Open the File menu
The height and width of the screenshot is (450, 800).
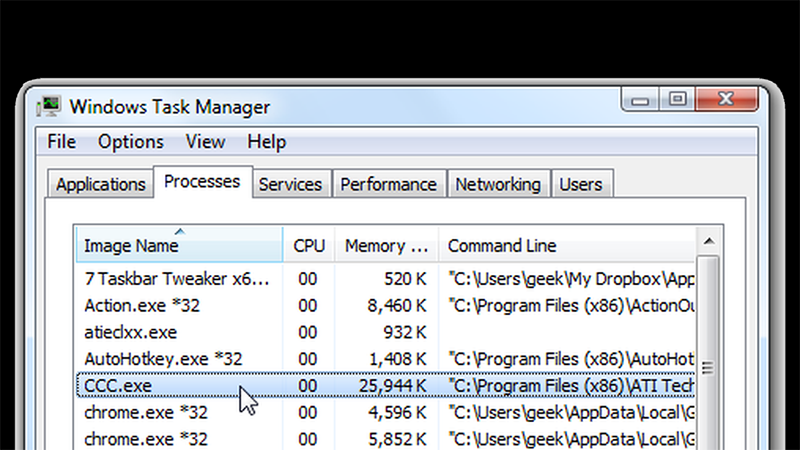(x=61, y=142)
